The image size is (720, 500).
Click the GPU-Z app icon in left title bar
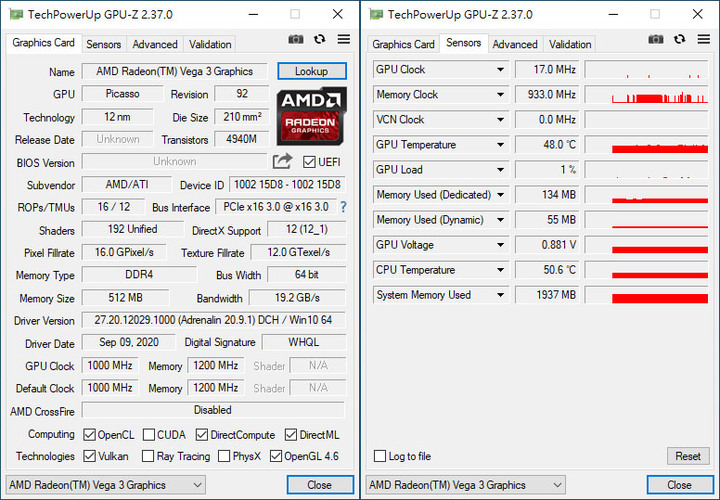16,15
